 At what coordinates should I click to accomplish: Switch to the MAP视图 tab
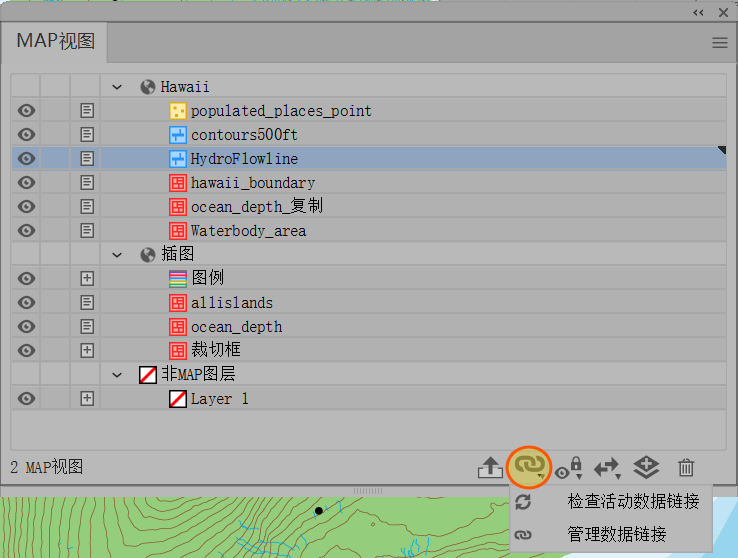(x=56, y=41)
